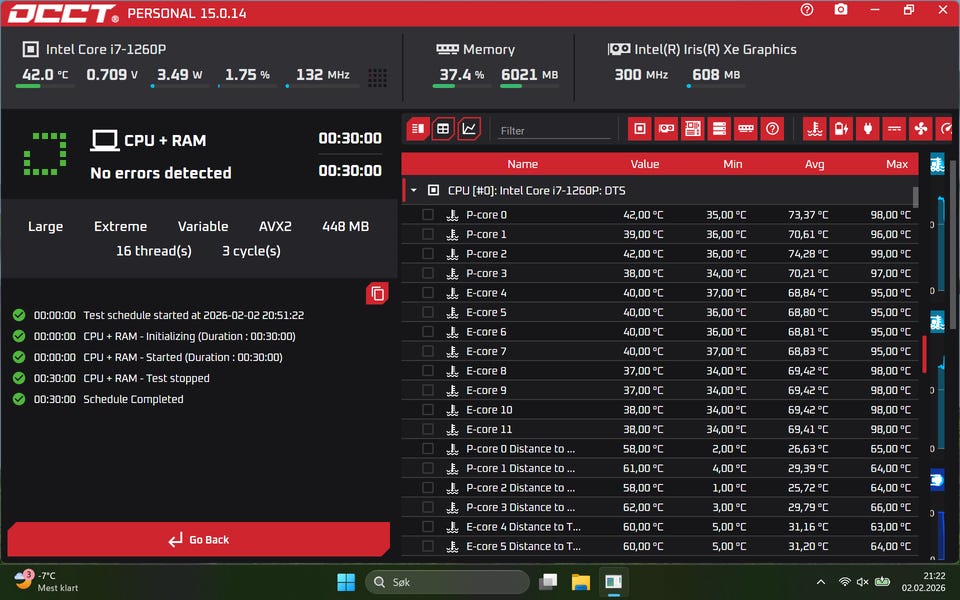The width and height of the screenshot is (960, 600).
Task: Sort by the Name column header
Action: (x=522, y=164)
